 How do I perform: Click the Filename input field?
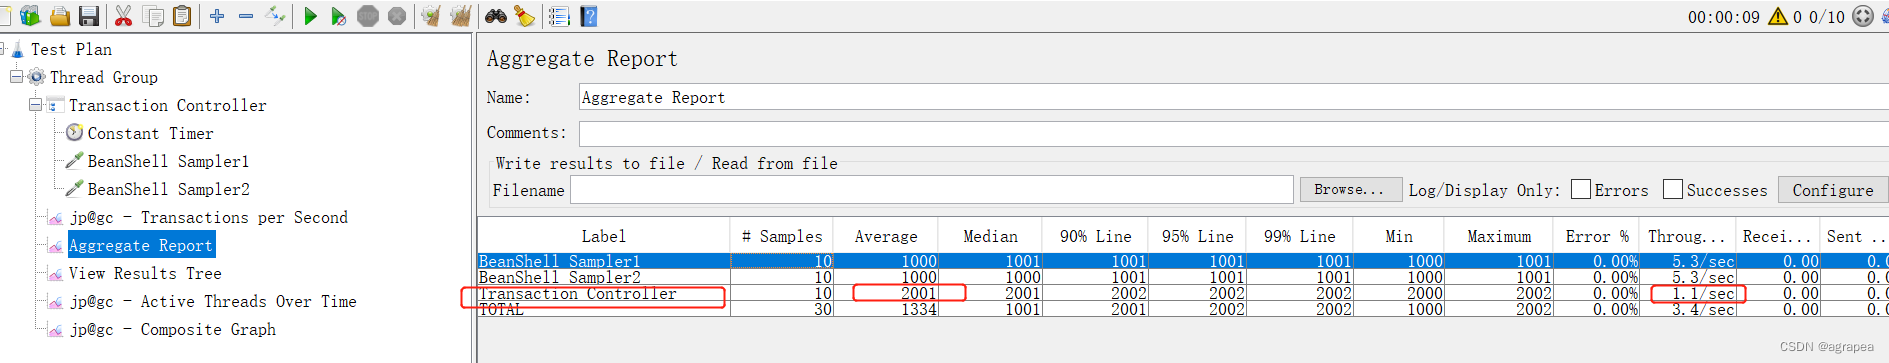coord(932,190)
